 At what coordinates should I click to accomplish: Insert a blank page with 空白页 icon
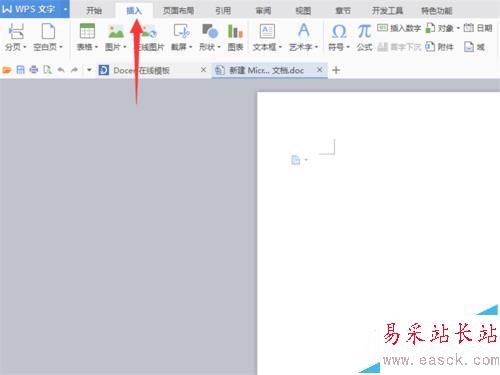(x=48, y=31)
